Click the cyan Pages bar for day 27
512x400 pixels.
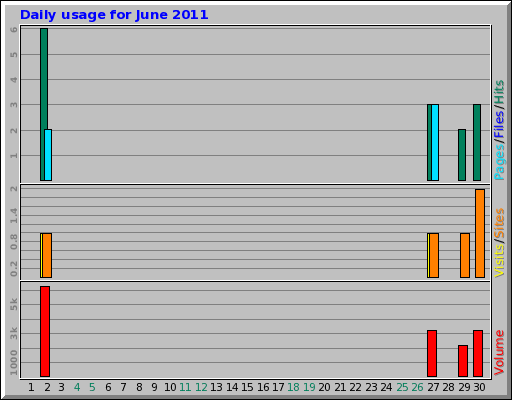pos(435,142)
